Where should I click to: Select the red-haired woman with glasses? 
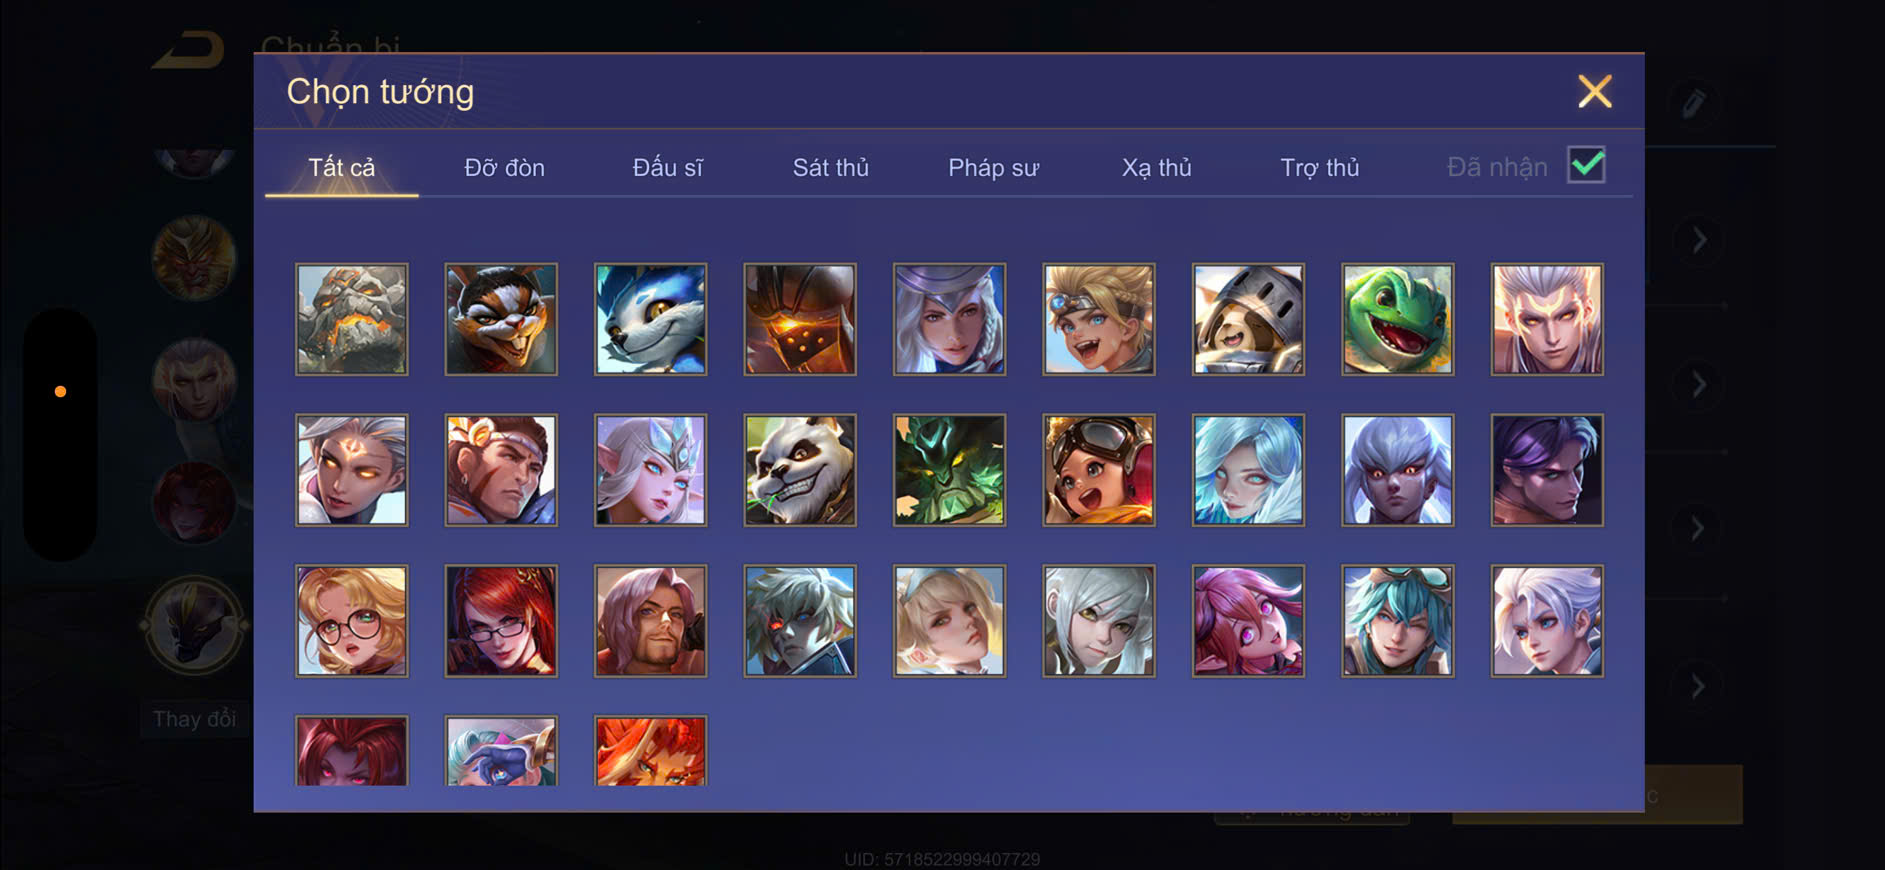click(x=501, y=621)
